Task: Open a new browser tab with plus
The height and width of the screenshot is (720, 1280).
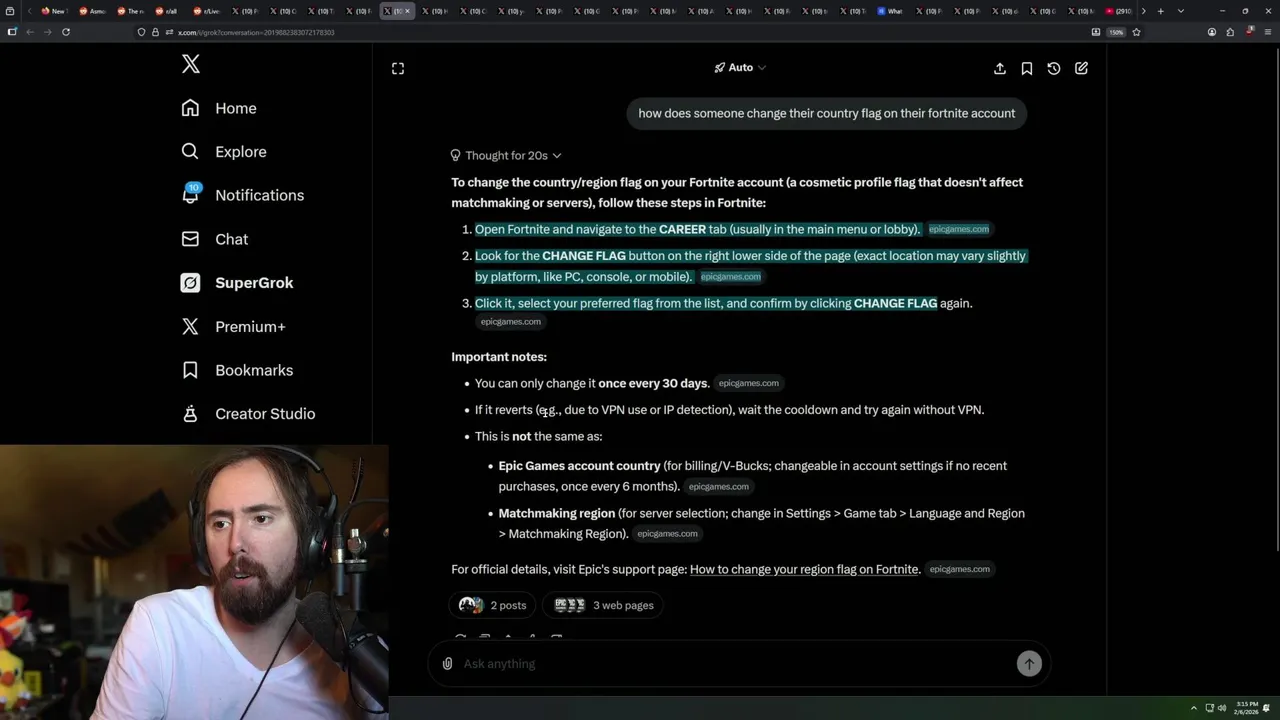Action: (x=1160, y=11)
